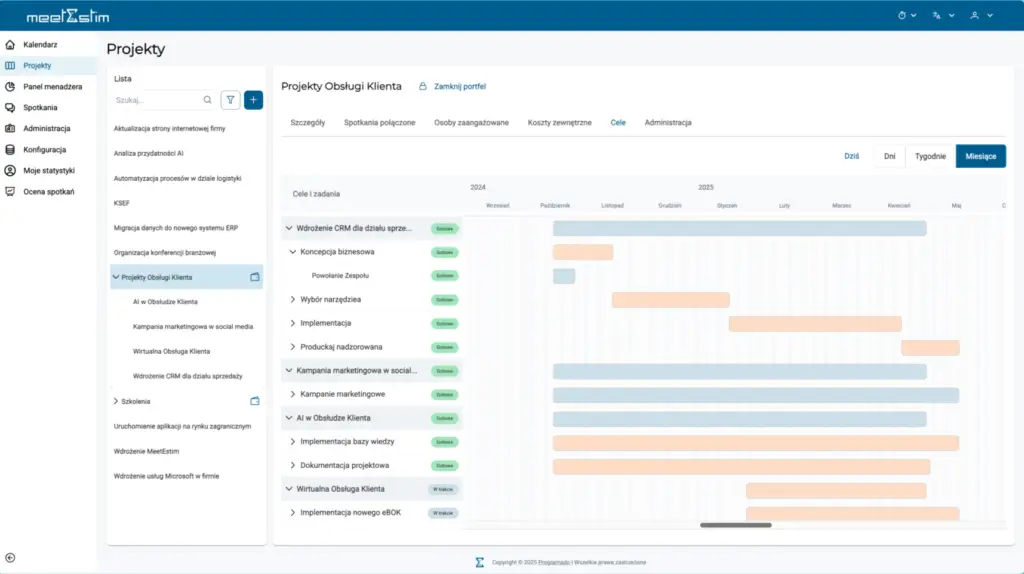Open Kalendarz from the sidebar

(x=40, y=45)
